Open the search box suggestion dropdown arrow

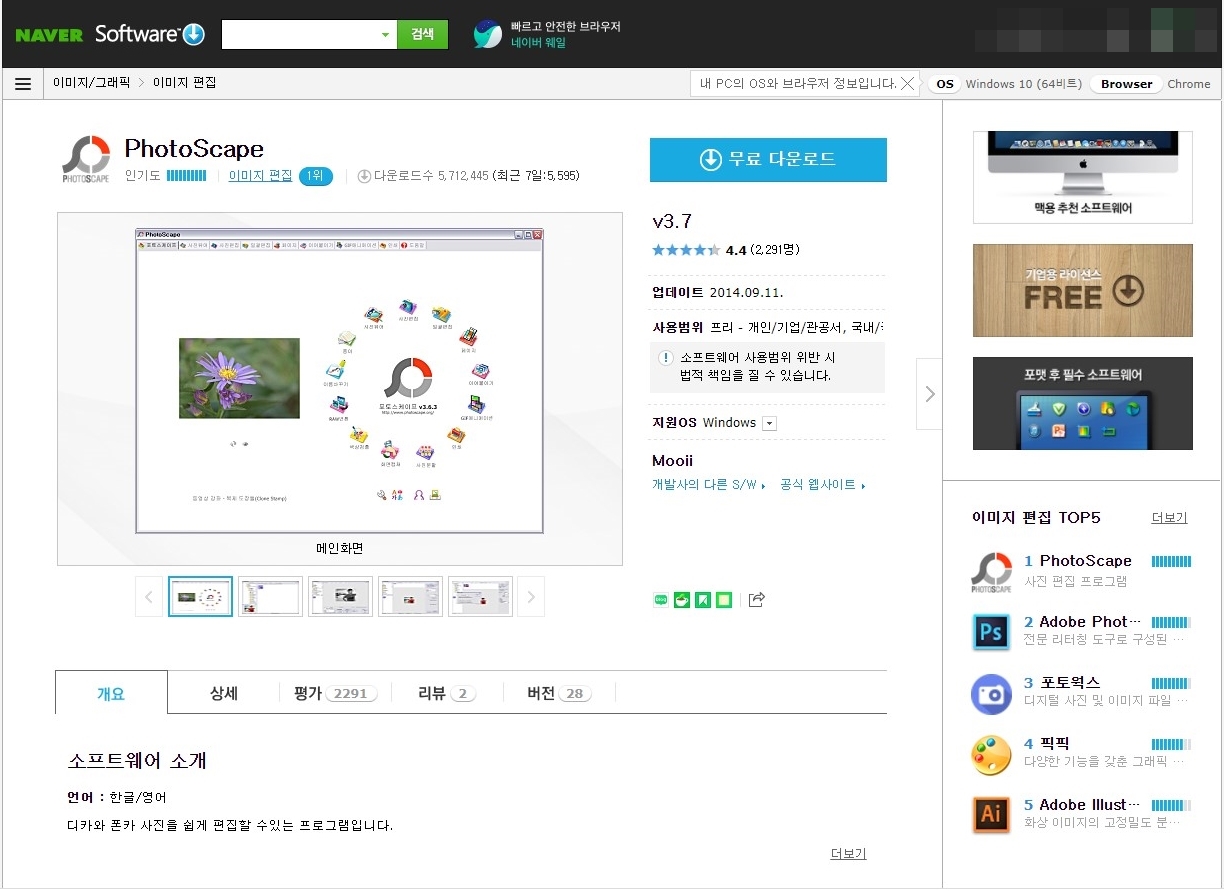386,35
